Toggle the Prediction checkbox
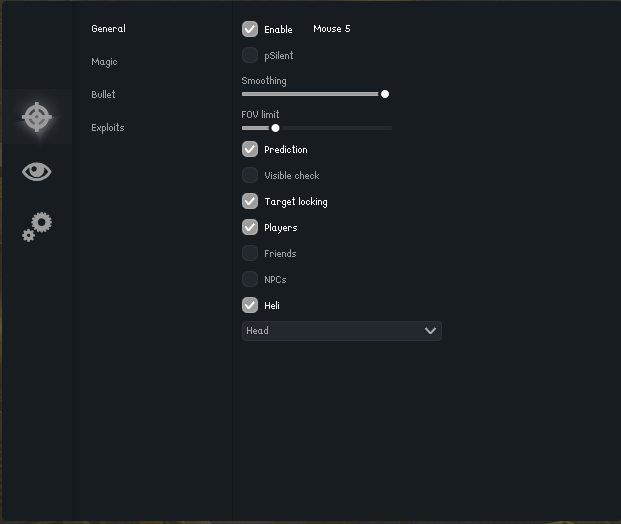This screenshot has width=621, height=524. [x=250, y=149]
